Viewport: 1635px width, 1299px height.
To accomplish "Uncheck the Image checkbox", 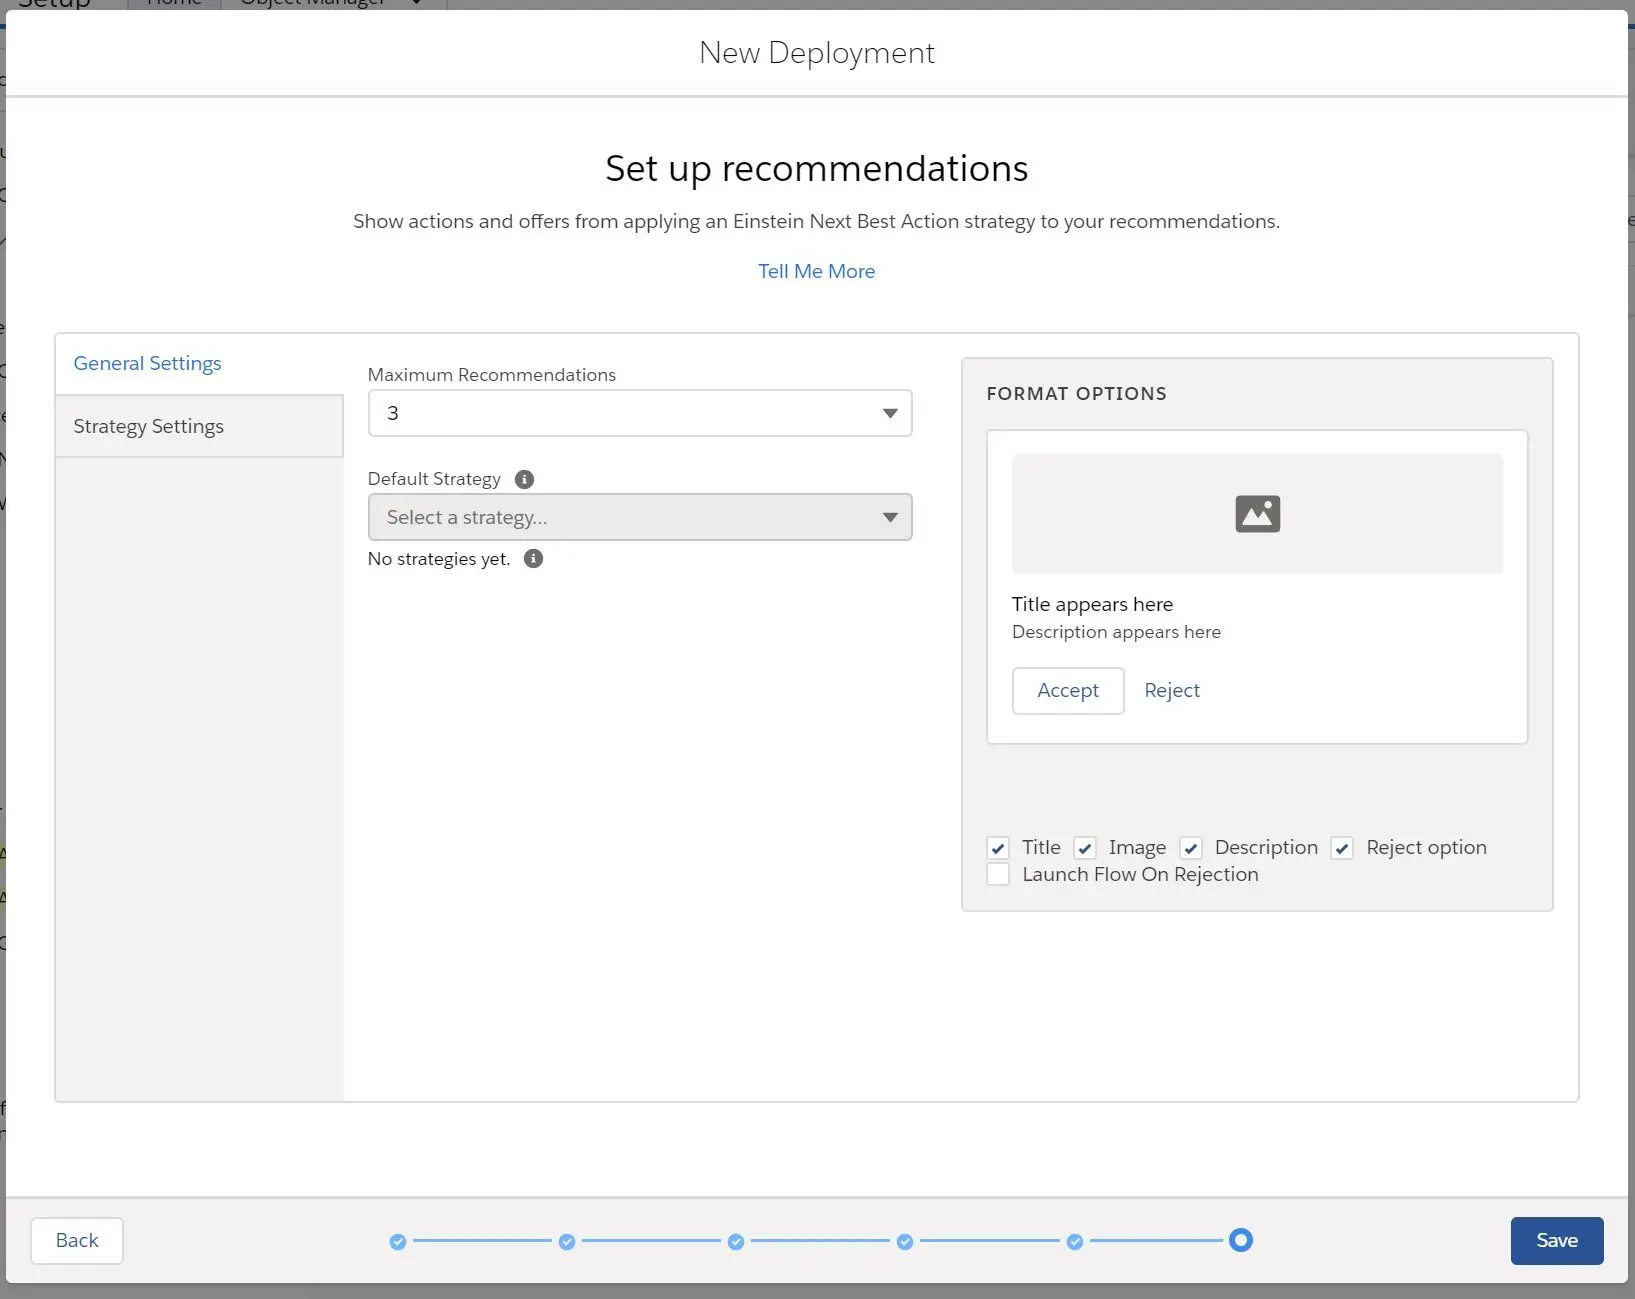I will [1085, 848].
